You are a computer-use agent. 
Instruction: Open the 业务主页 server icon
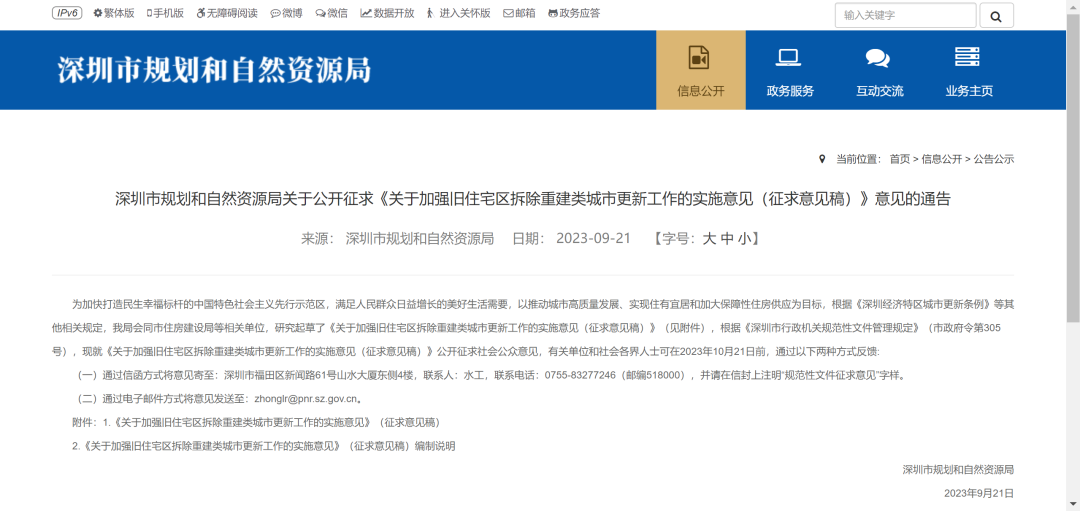(x=968, y=58)
